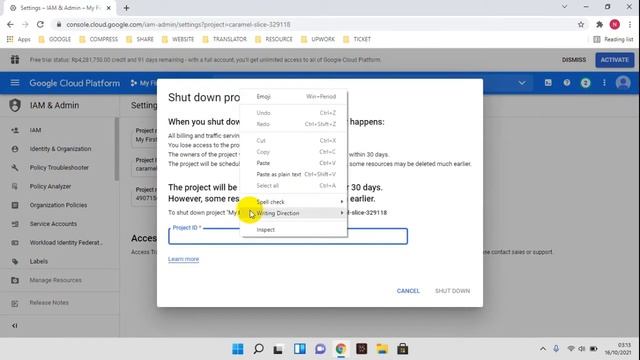Image resolution: width=640 pixels, height=360 pixels.
Task: Select Inspect in context menu
Action: 293,230
